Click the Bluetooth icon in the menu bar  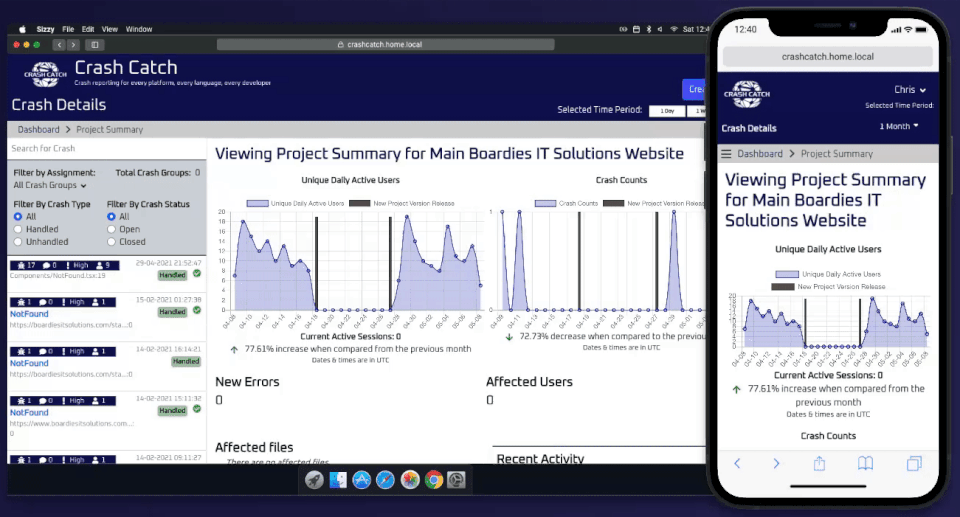(x=649, y=29)
